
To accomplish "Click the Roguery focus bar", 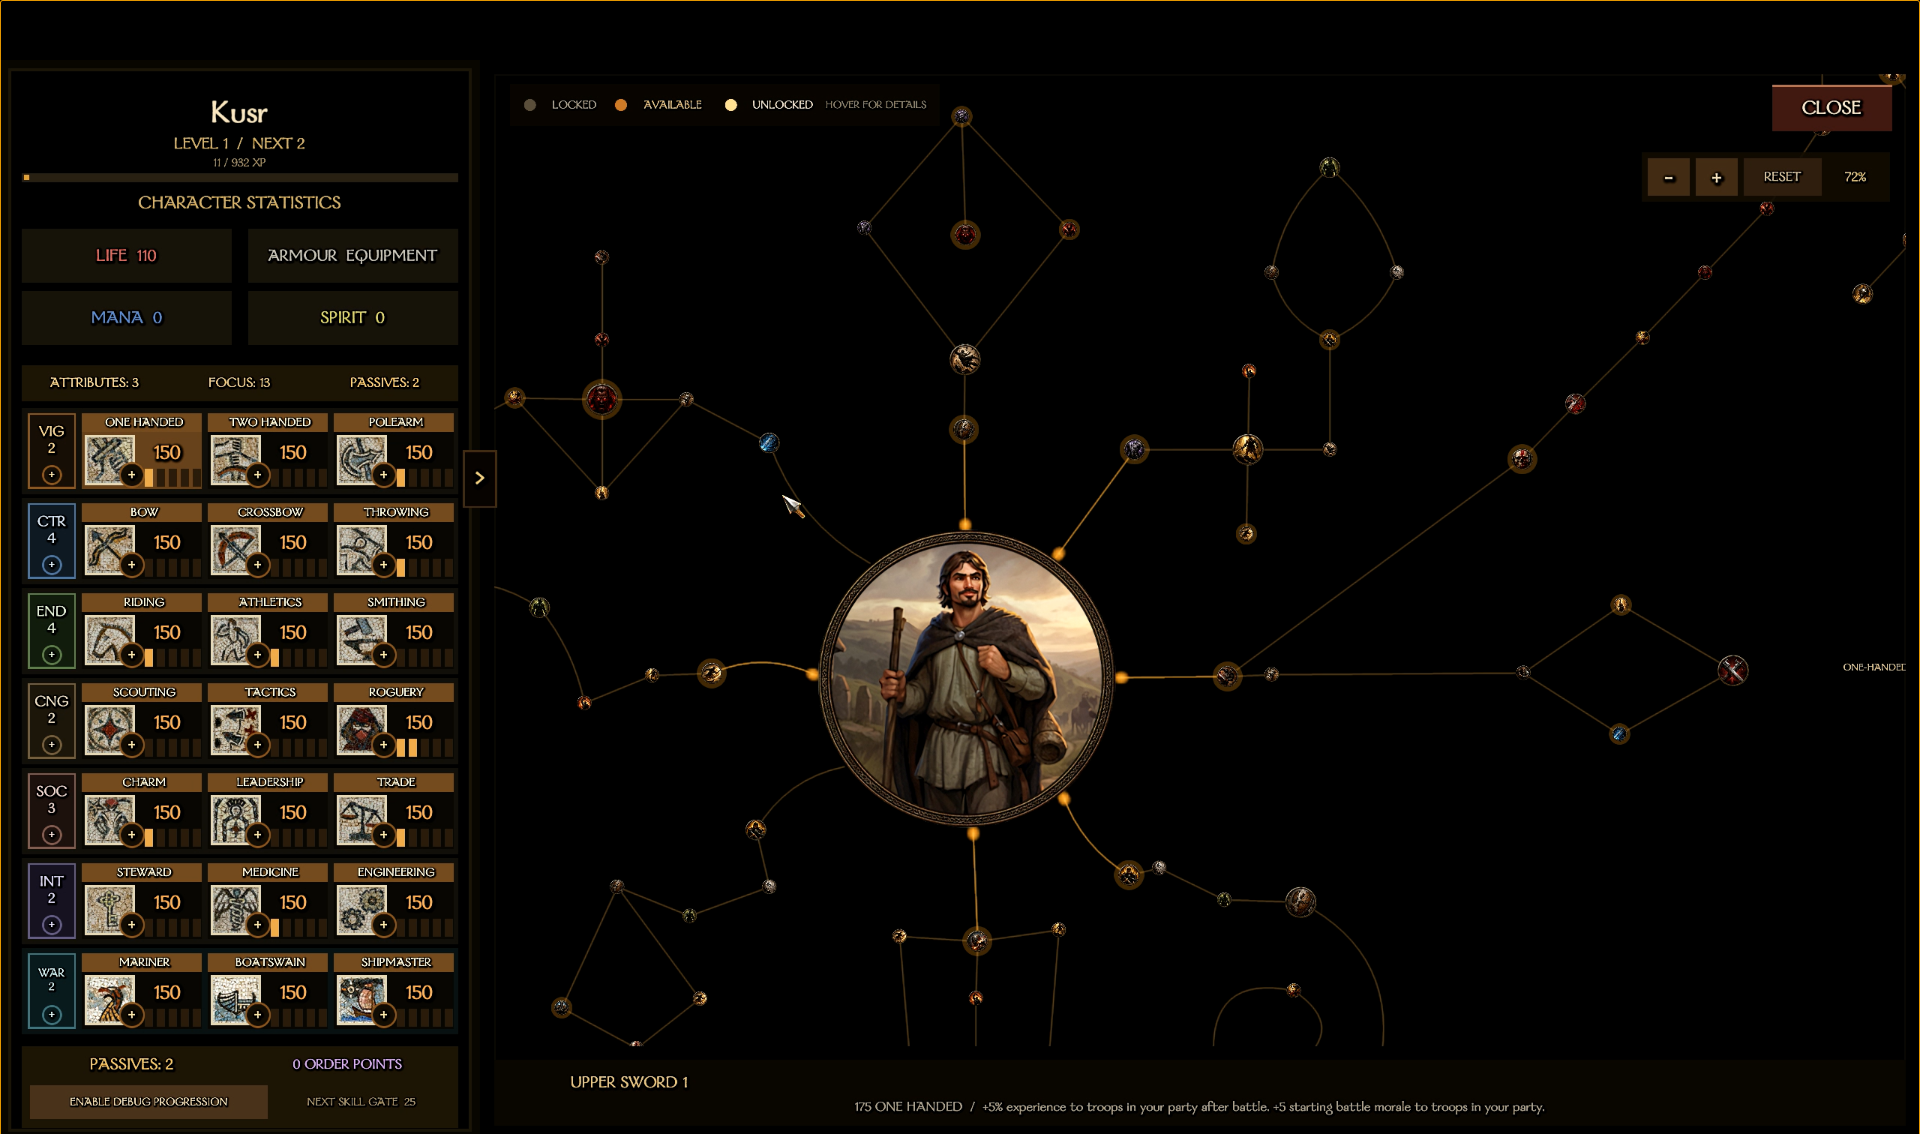I will (425, 748).
